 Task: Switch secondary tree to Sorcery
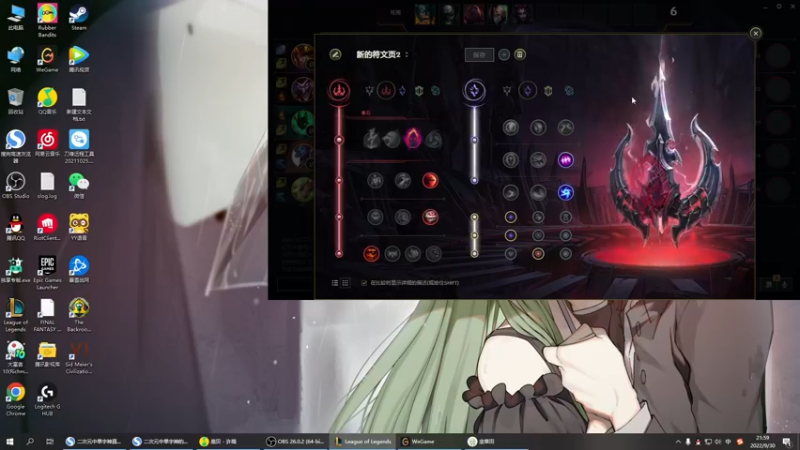[528, 91]
